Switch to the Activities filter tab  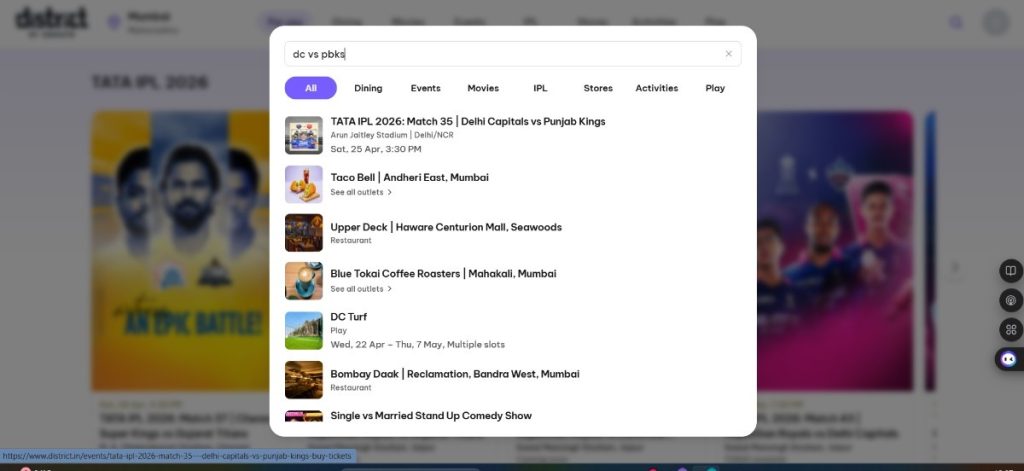[x=657, y=88]
